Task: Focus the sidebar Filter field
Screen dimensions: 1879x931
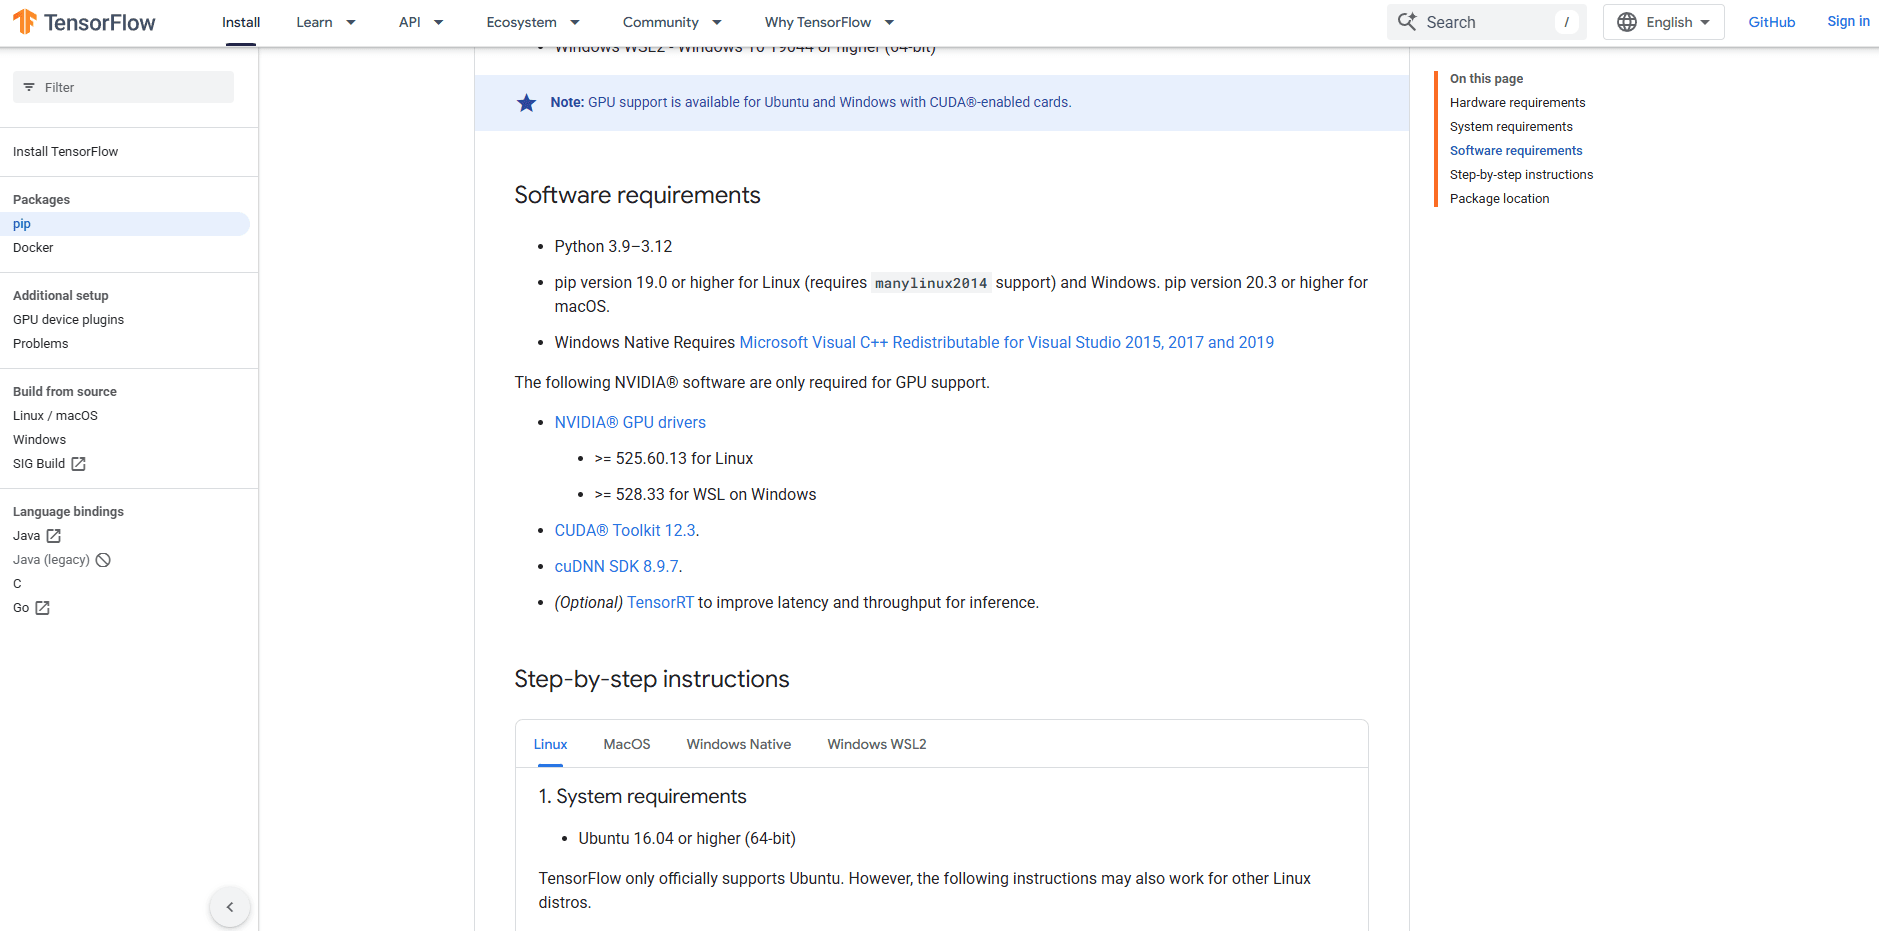Action: [x=123, y=87]
